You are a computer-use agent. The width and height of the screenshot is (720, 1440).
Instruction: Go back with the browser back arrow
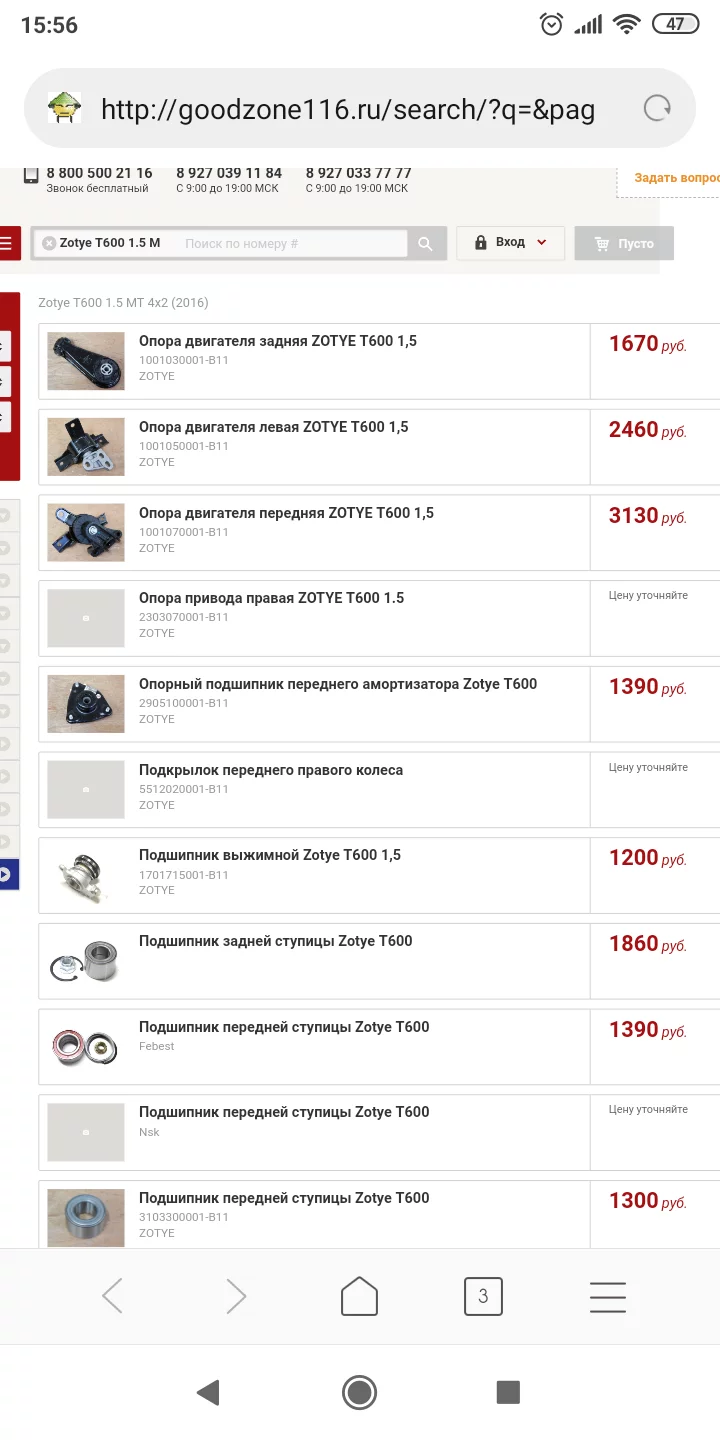point(113,1296)
